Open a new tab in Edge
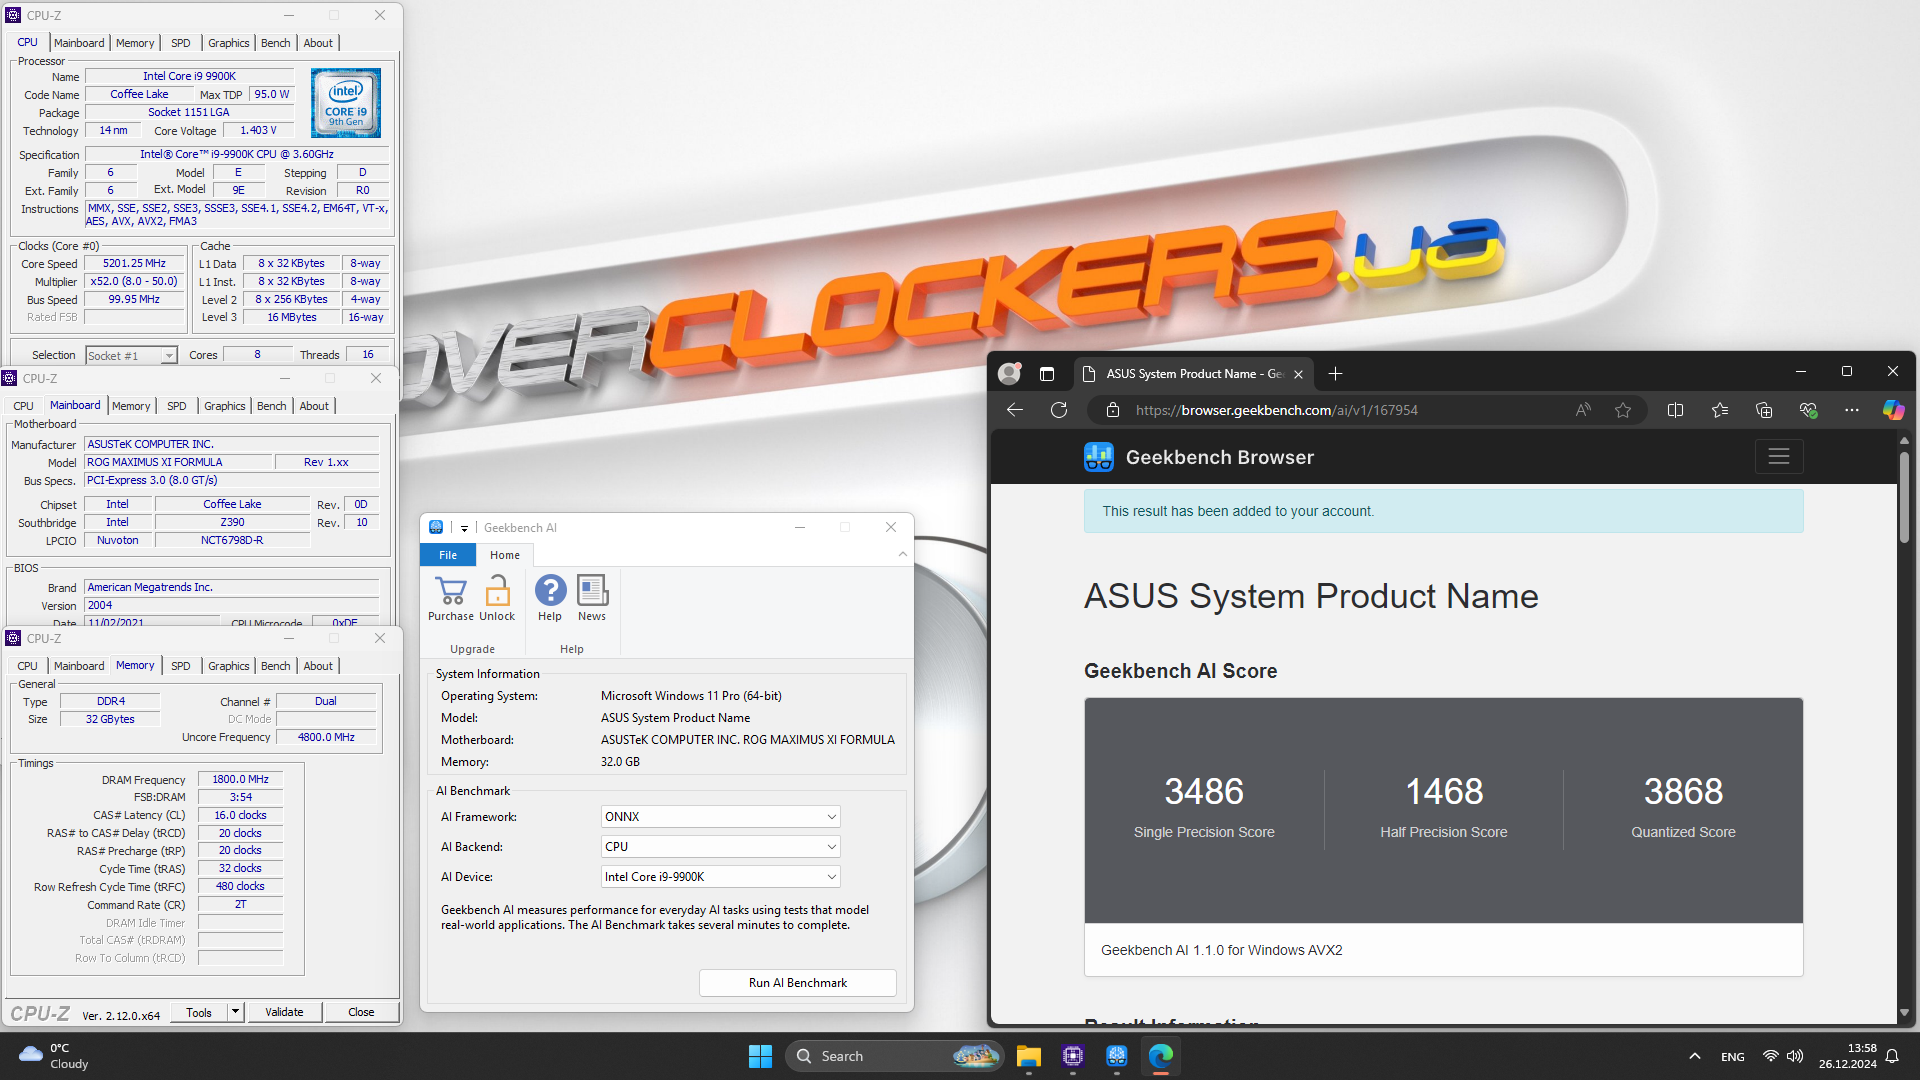Screen dimensions: 1920x1080 tap(1335, 374)
